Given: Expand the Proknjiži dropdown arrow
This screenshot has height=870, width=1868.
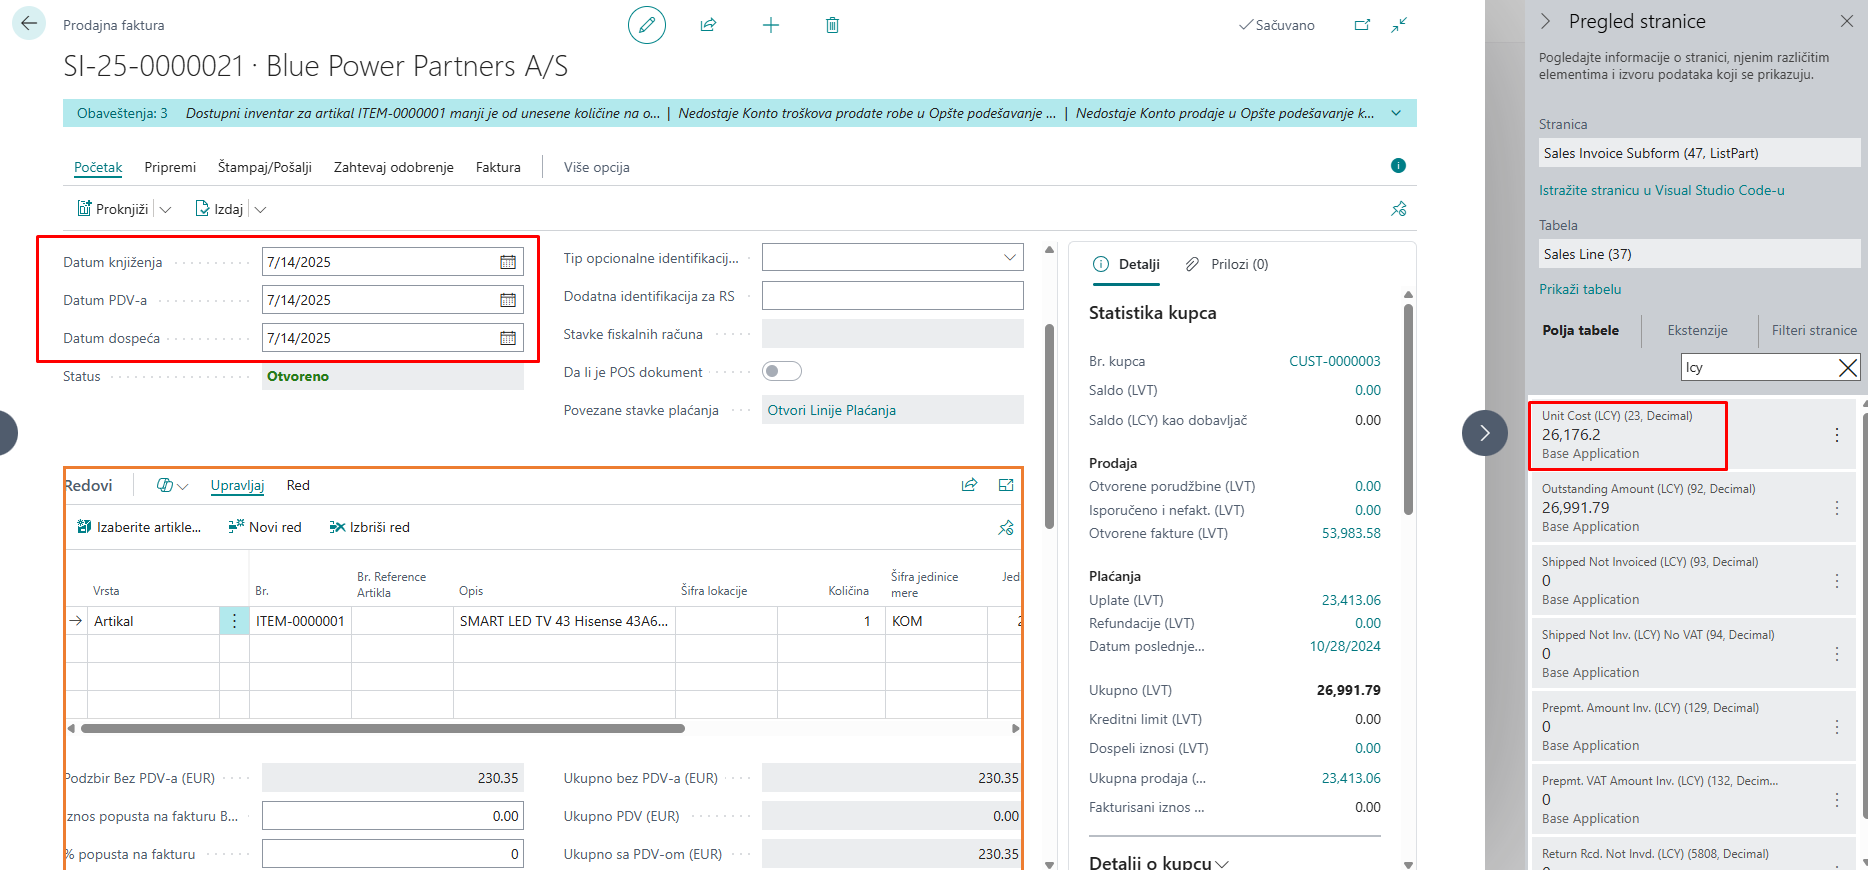Looking at the screenshot, I should [166, 209].
